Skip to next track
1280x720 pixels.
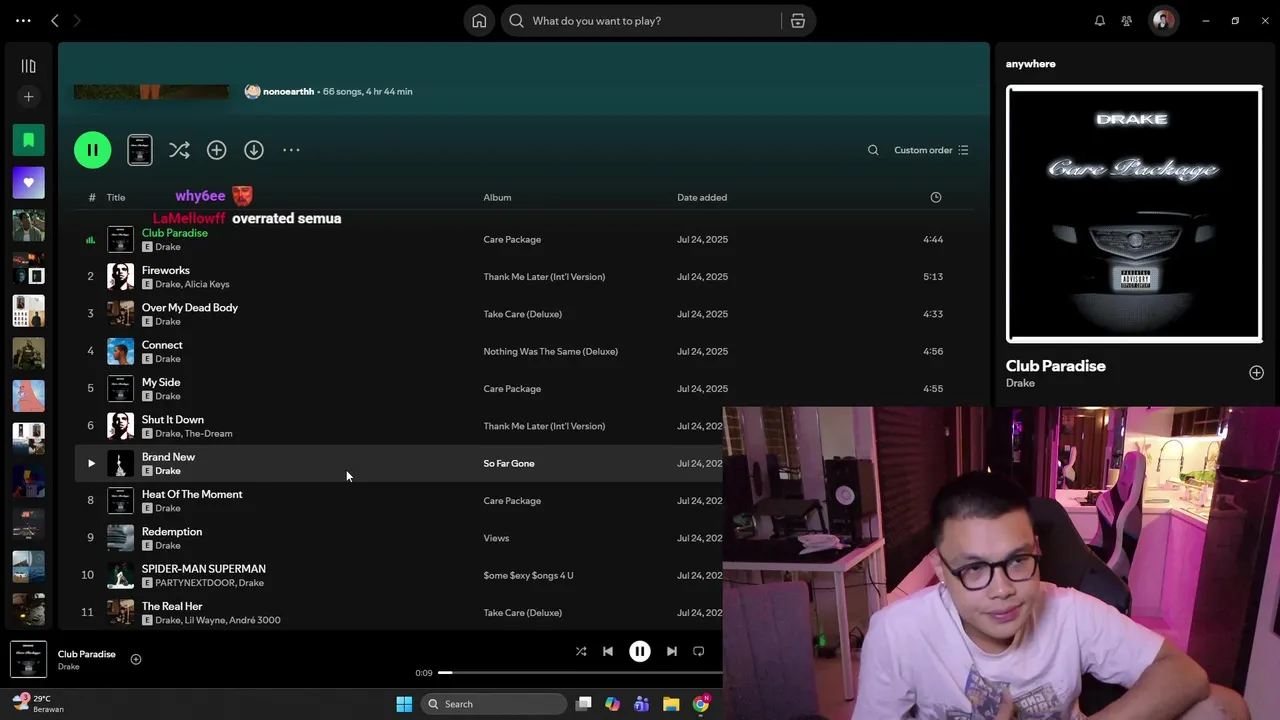[x=672, y=651]
